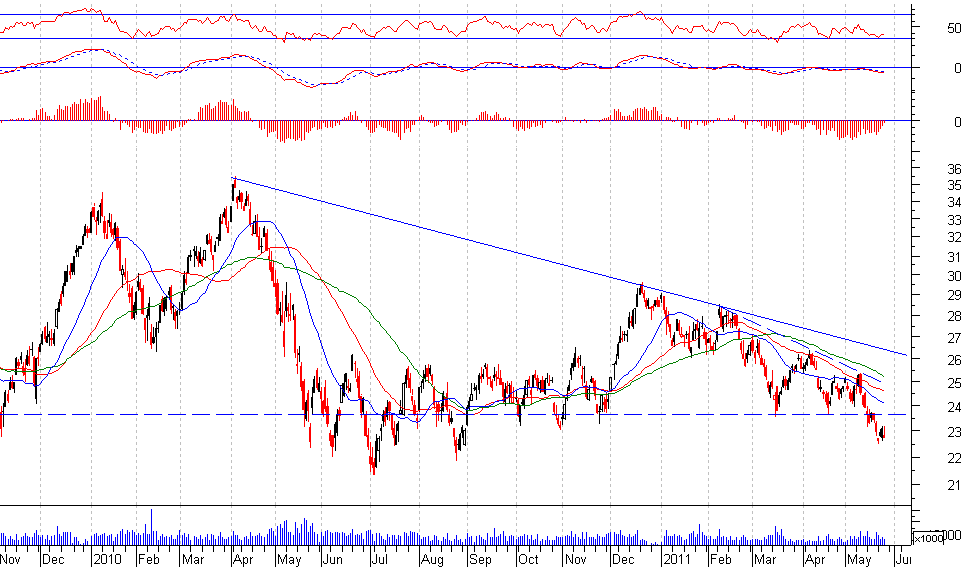Click the 2010 year label on time axis
Viewport: 966px width, 567px height.
click(107, 560)
